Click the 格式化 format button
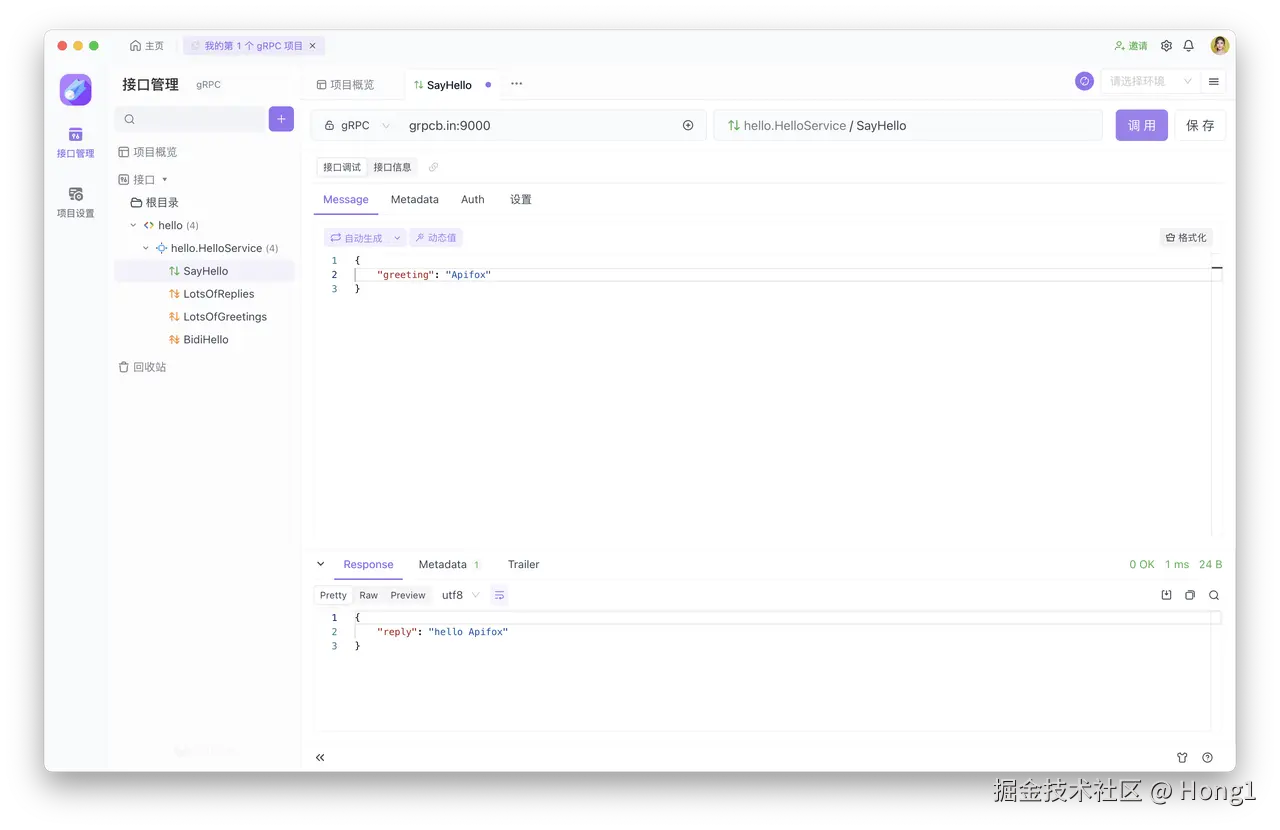1280x830 pixels. [x=1186, y=238]
